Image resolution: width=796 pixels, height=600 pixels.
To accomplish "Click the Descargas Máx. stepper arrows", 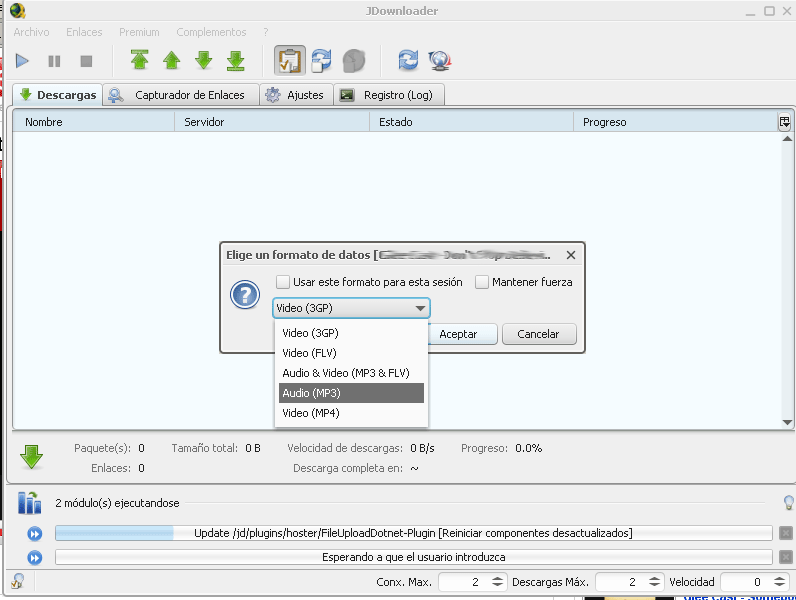I will 655,582.
